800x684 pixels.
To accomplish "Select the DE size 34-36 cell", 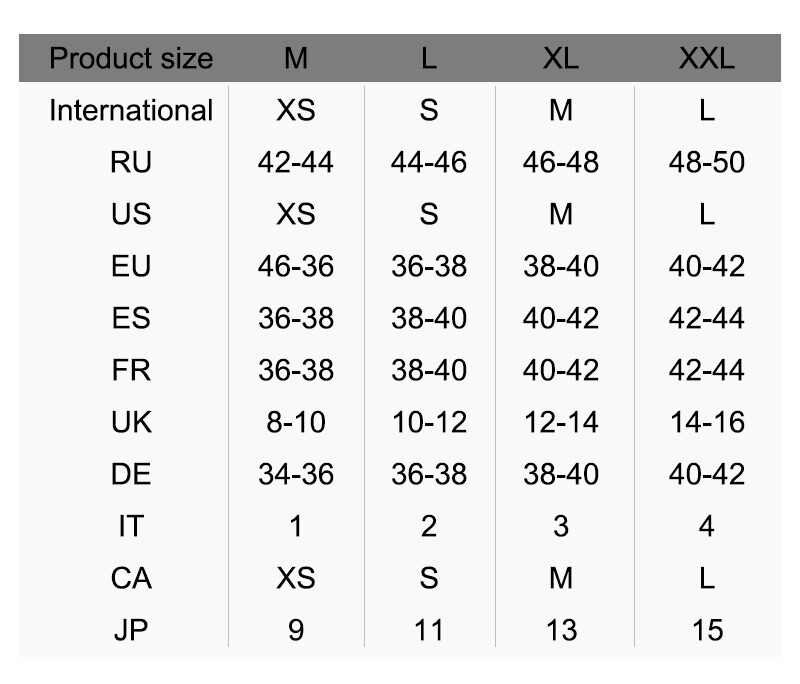I will (x=296, y=474).
